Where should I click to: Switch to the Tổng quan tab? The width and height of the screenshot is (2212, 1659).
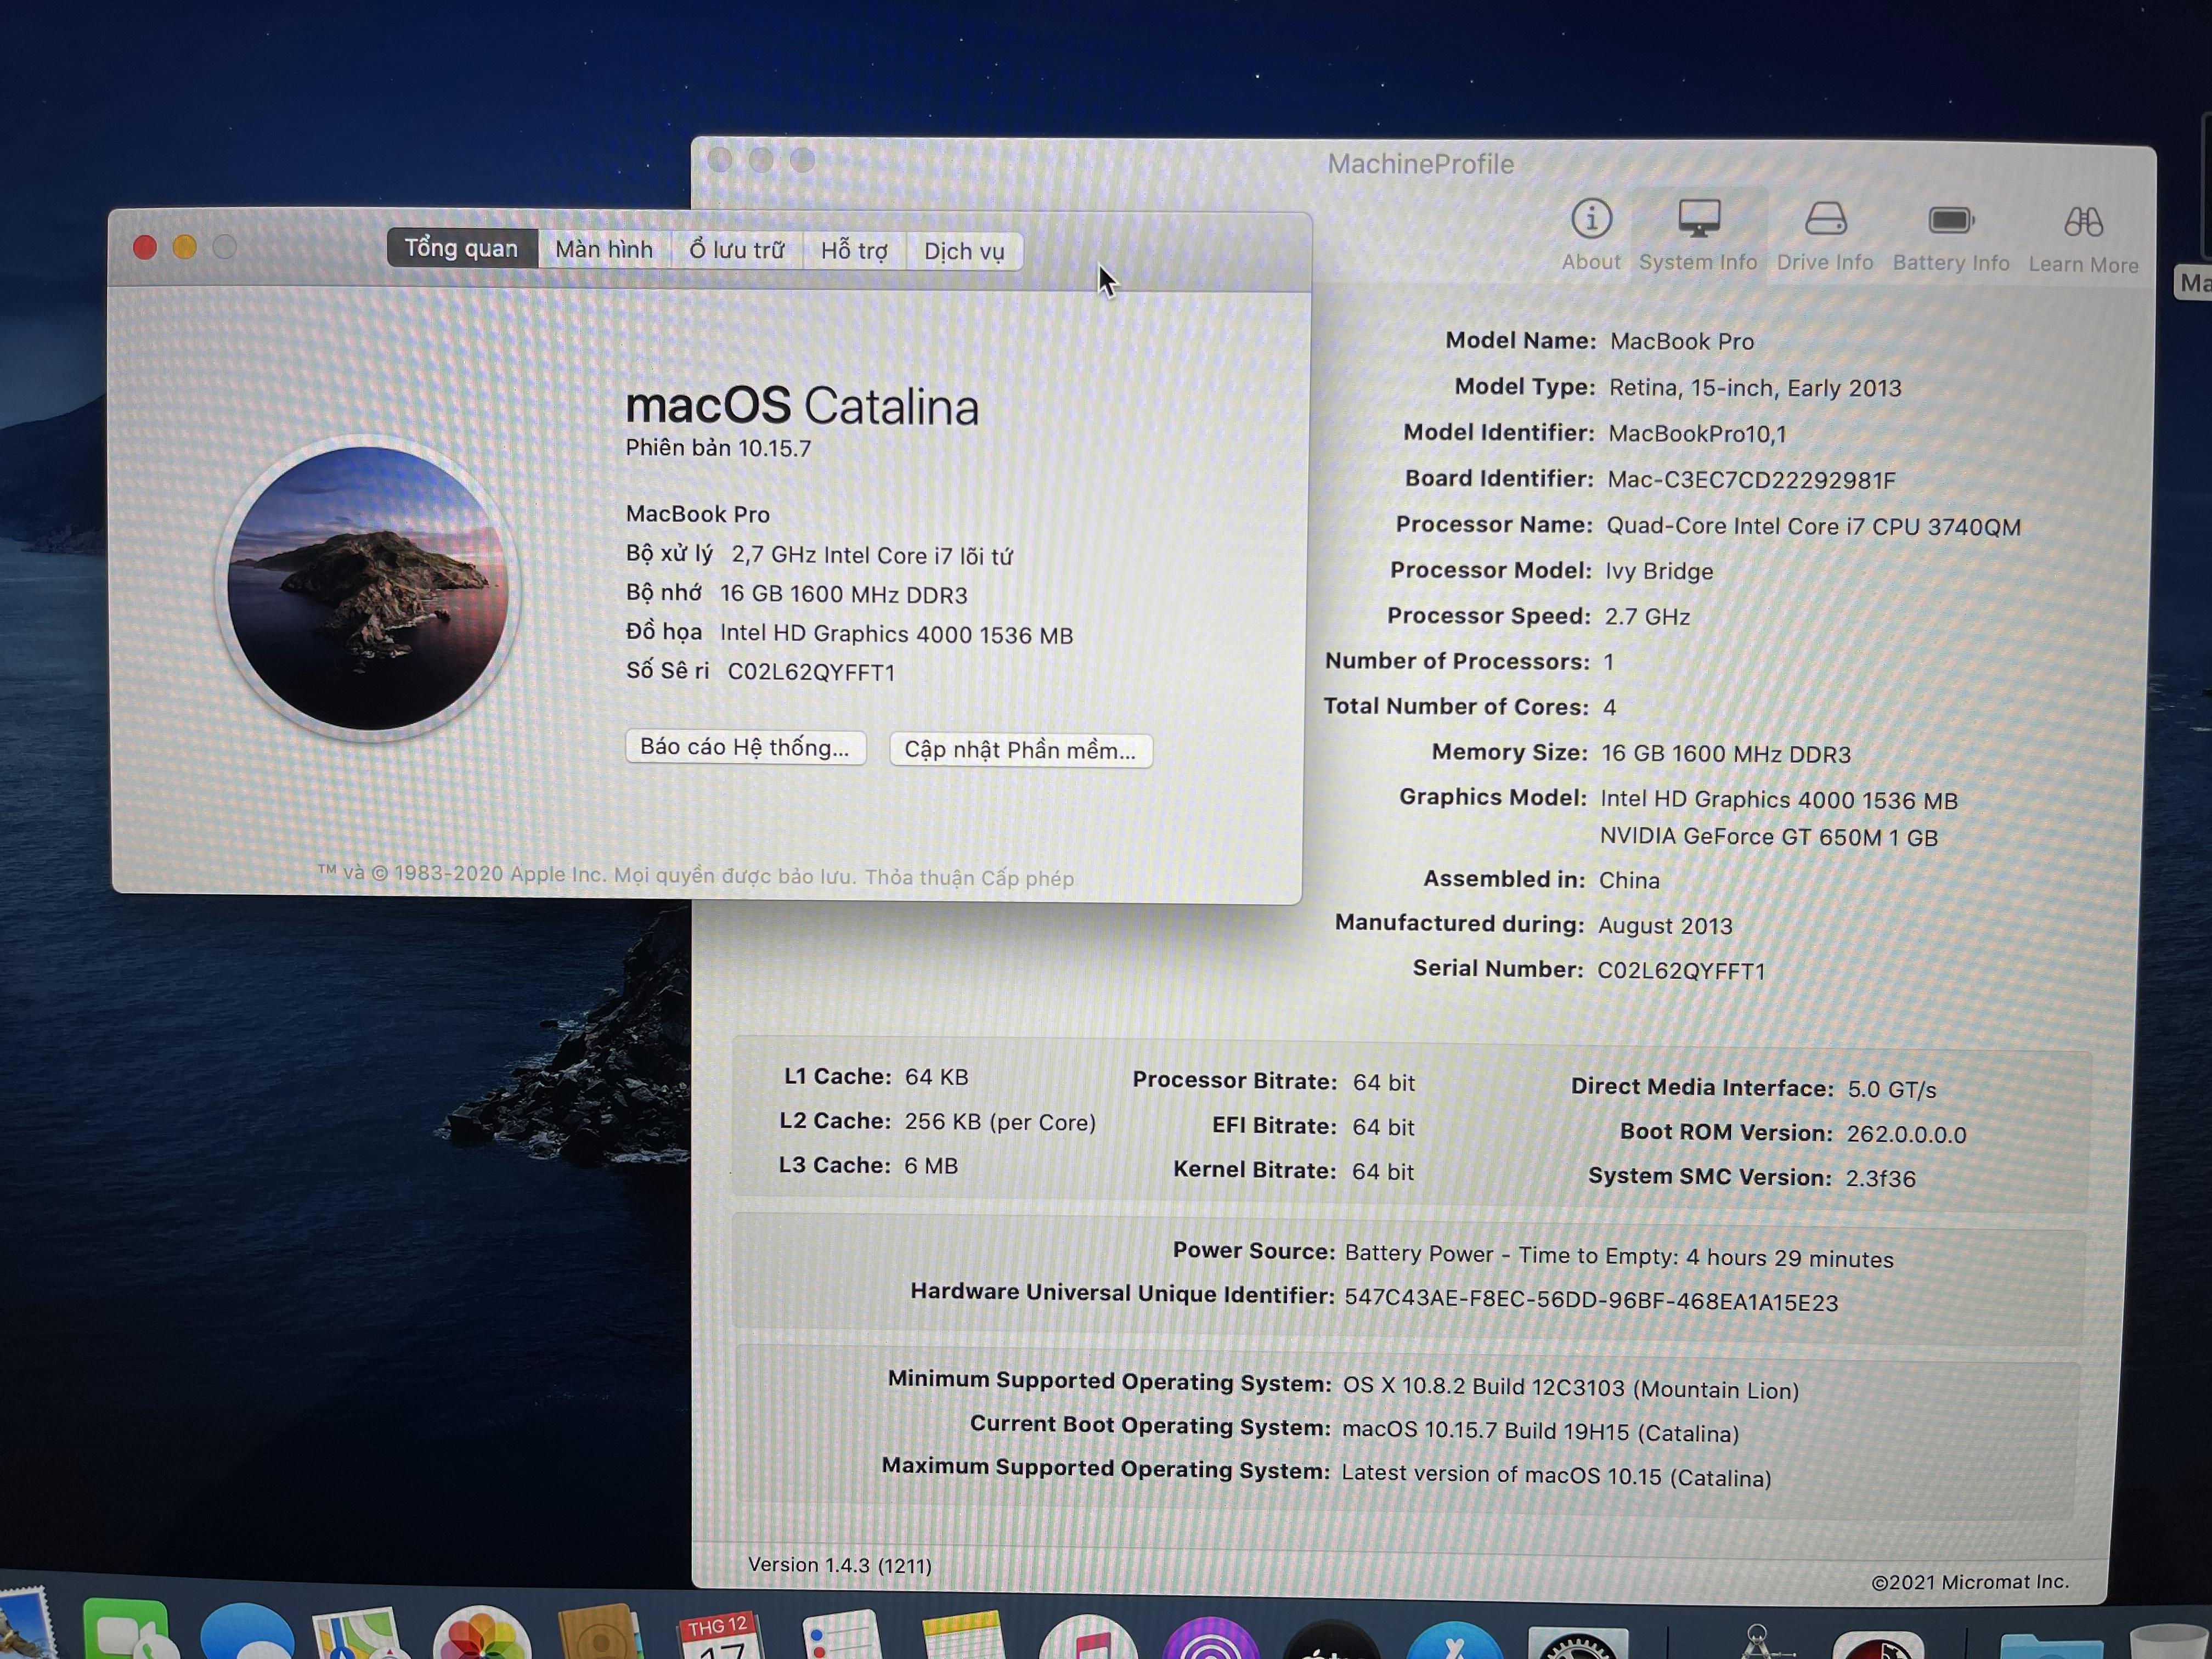[461, 248]
